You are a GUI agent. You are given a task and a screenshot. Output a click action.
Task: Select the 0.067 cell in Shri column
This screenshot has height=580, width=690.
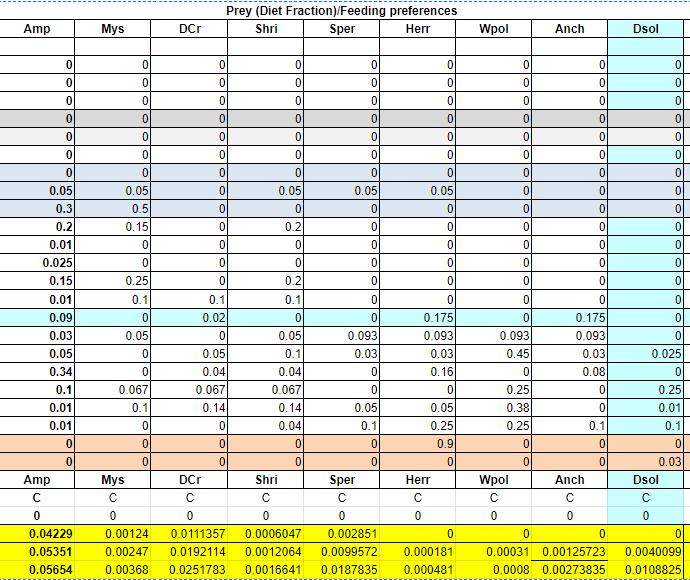click(265, 389)
